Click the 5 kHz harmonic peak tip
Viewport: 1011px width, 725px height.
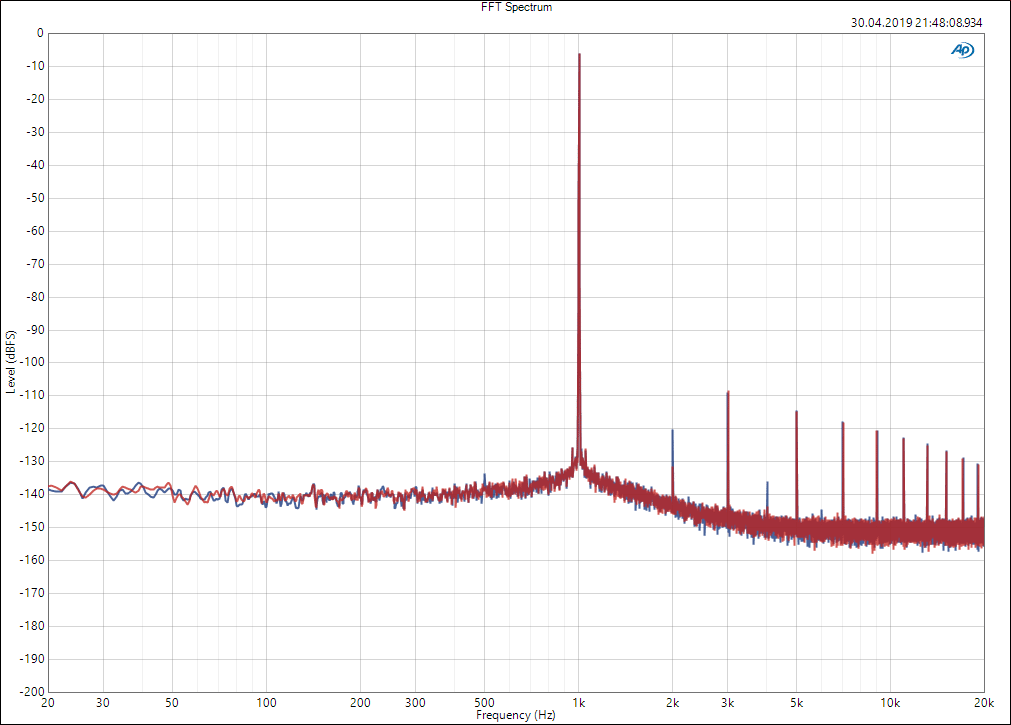796,412
